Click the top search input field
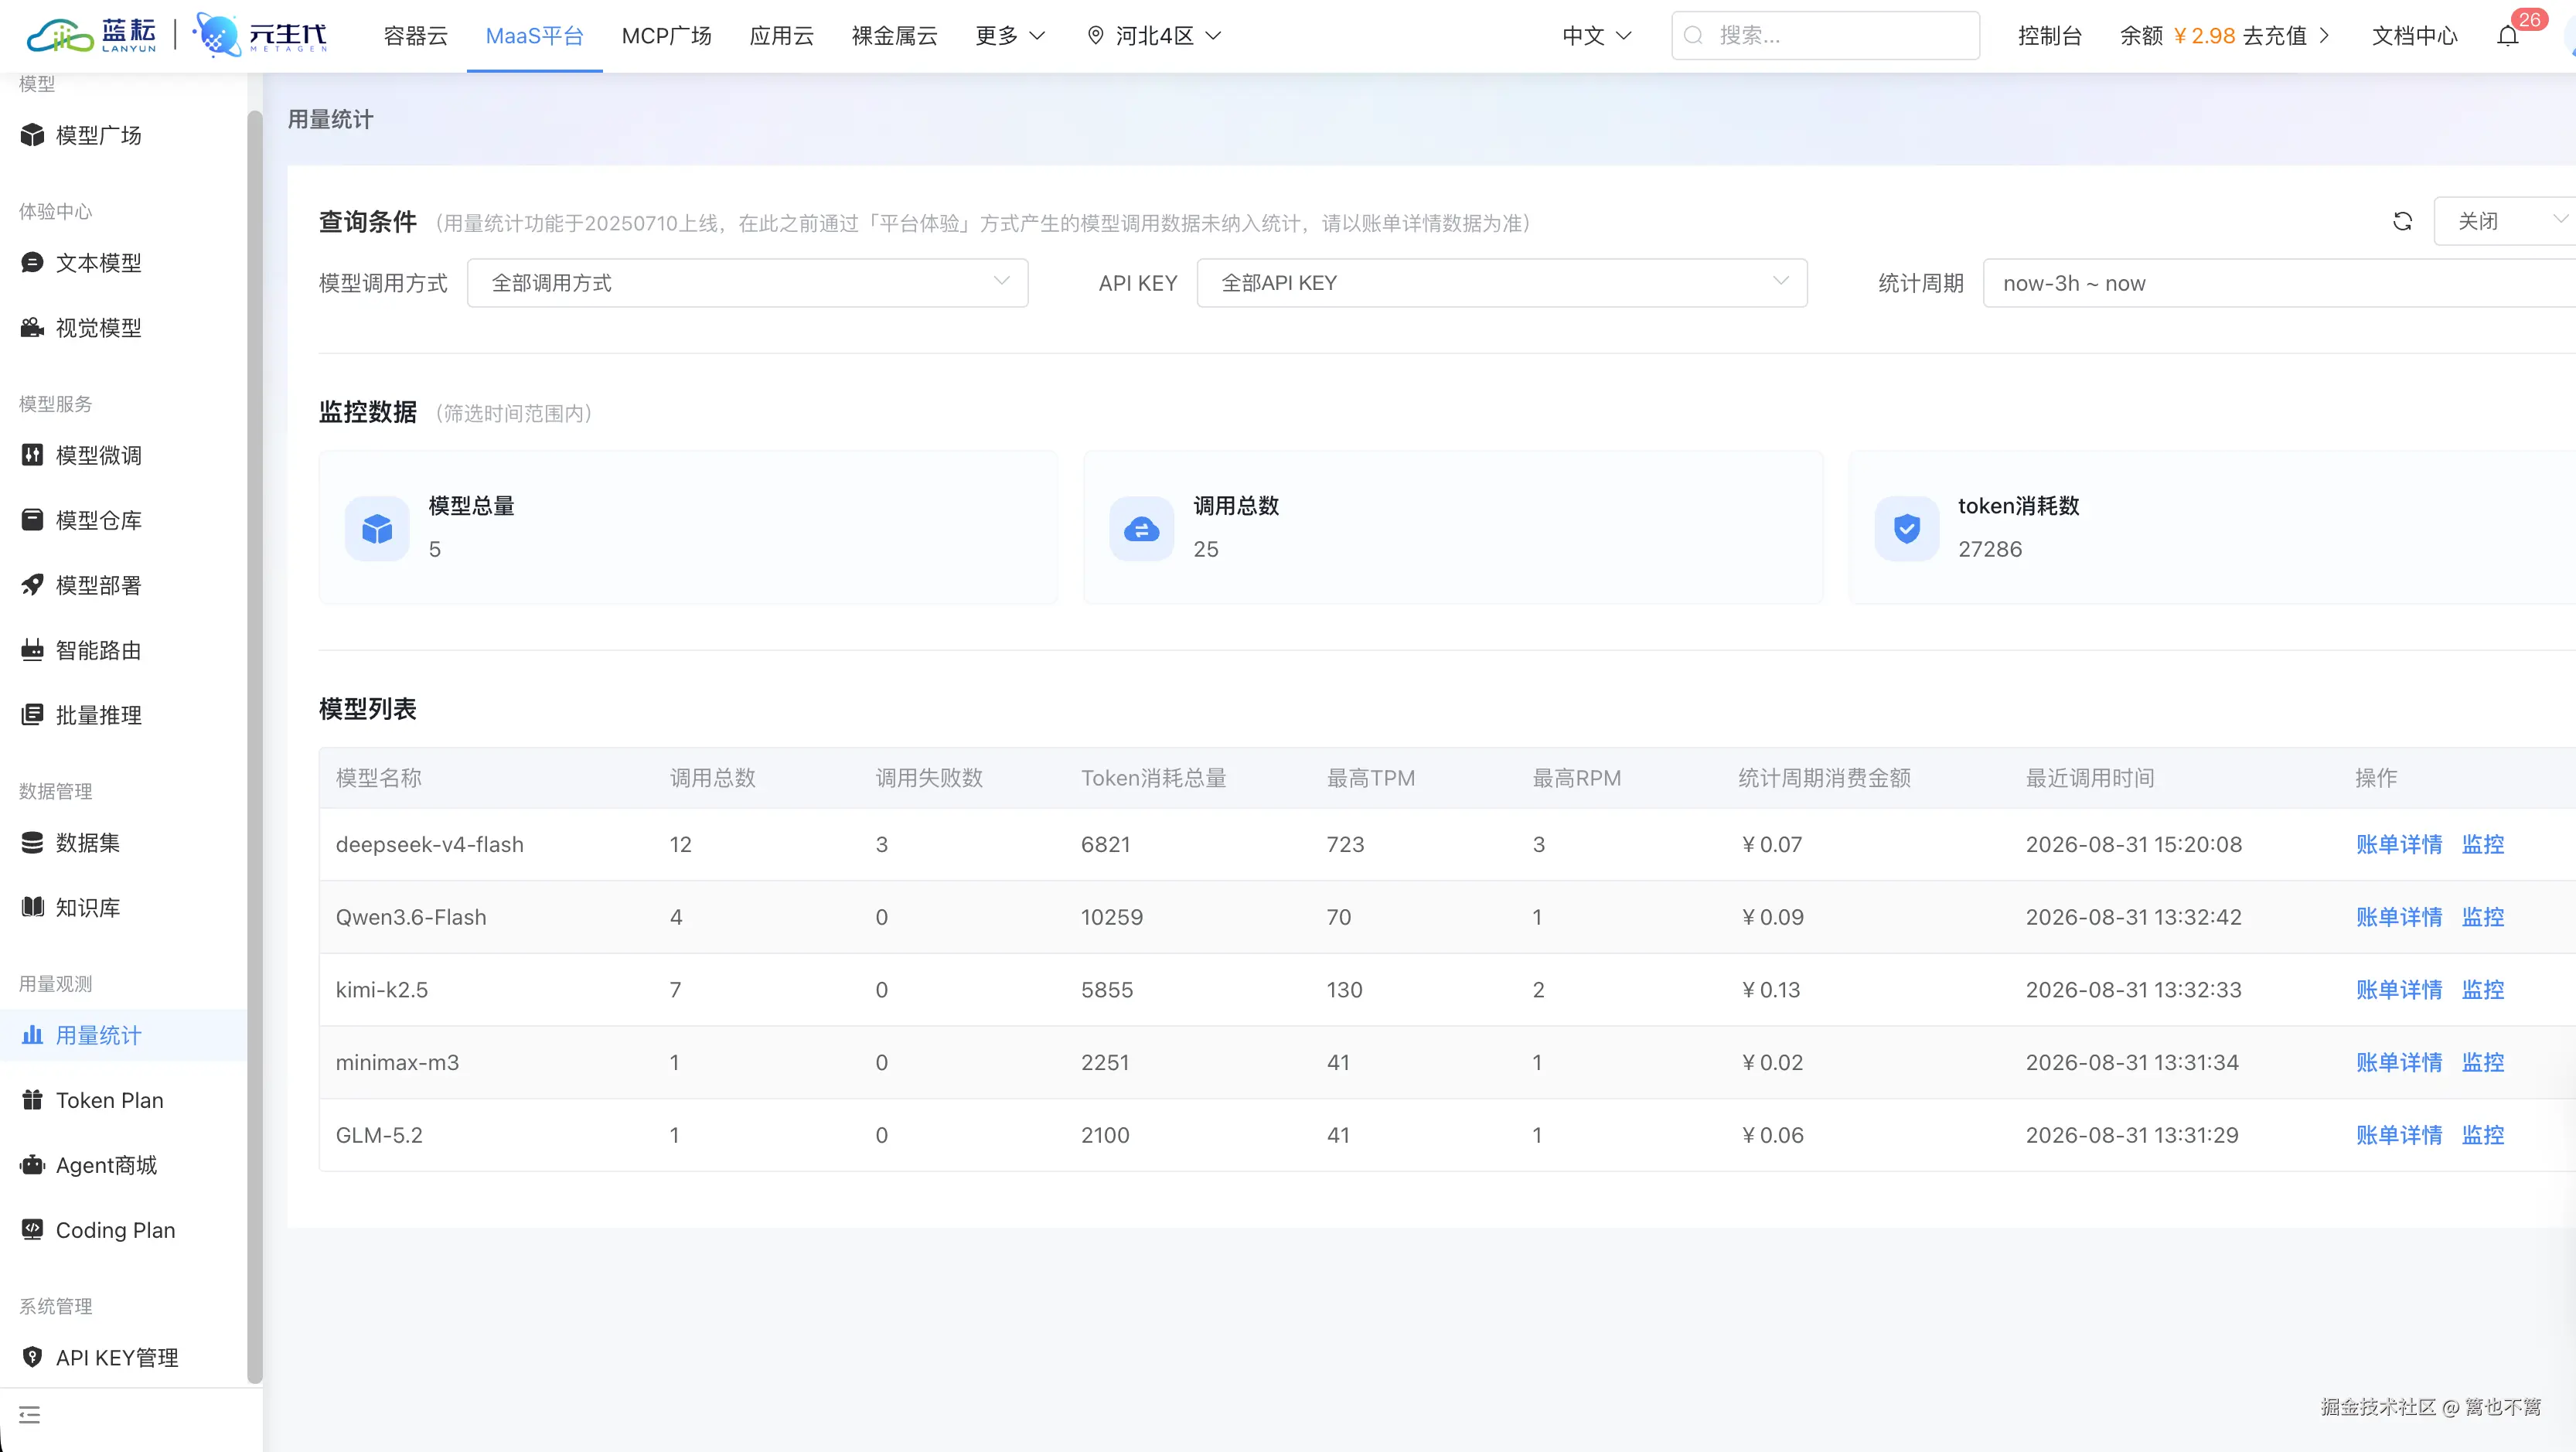Viewport: 2576px width, 1452px height. click(1825, 36)
